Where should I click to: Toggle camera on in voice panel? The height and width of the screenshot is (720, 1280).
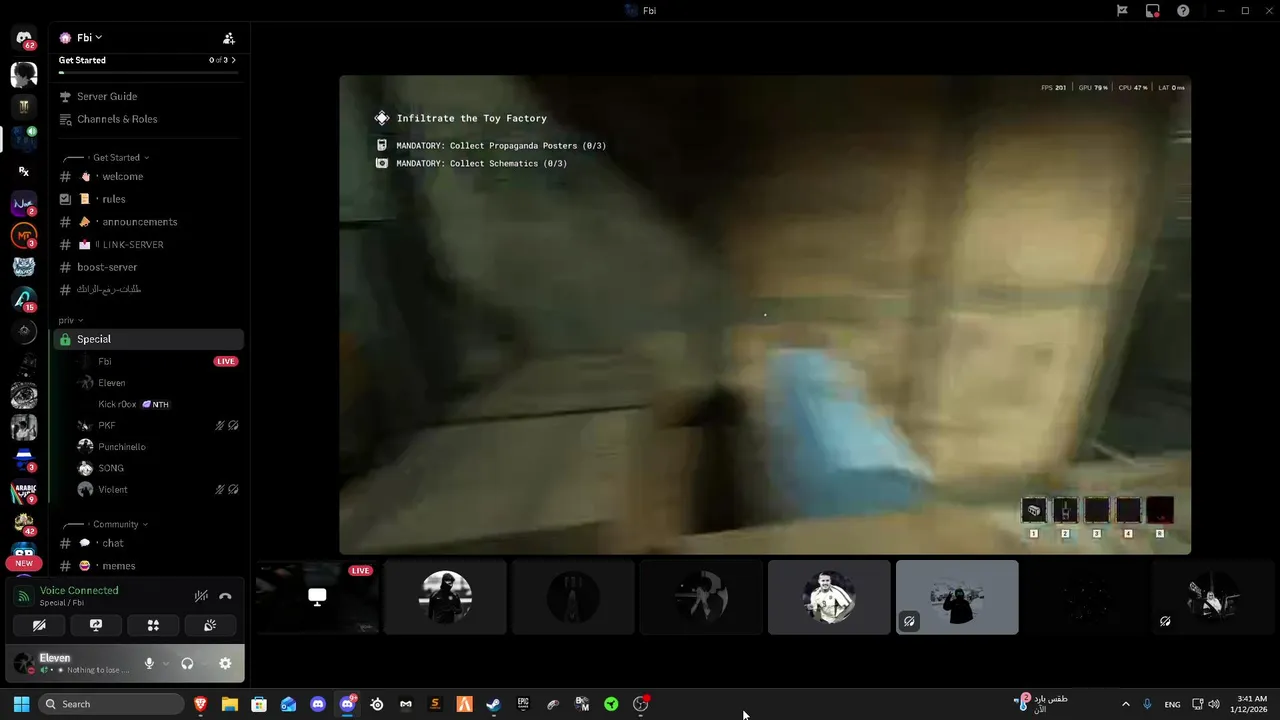tap(39, 625)
